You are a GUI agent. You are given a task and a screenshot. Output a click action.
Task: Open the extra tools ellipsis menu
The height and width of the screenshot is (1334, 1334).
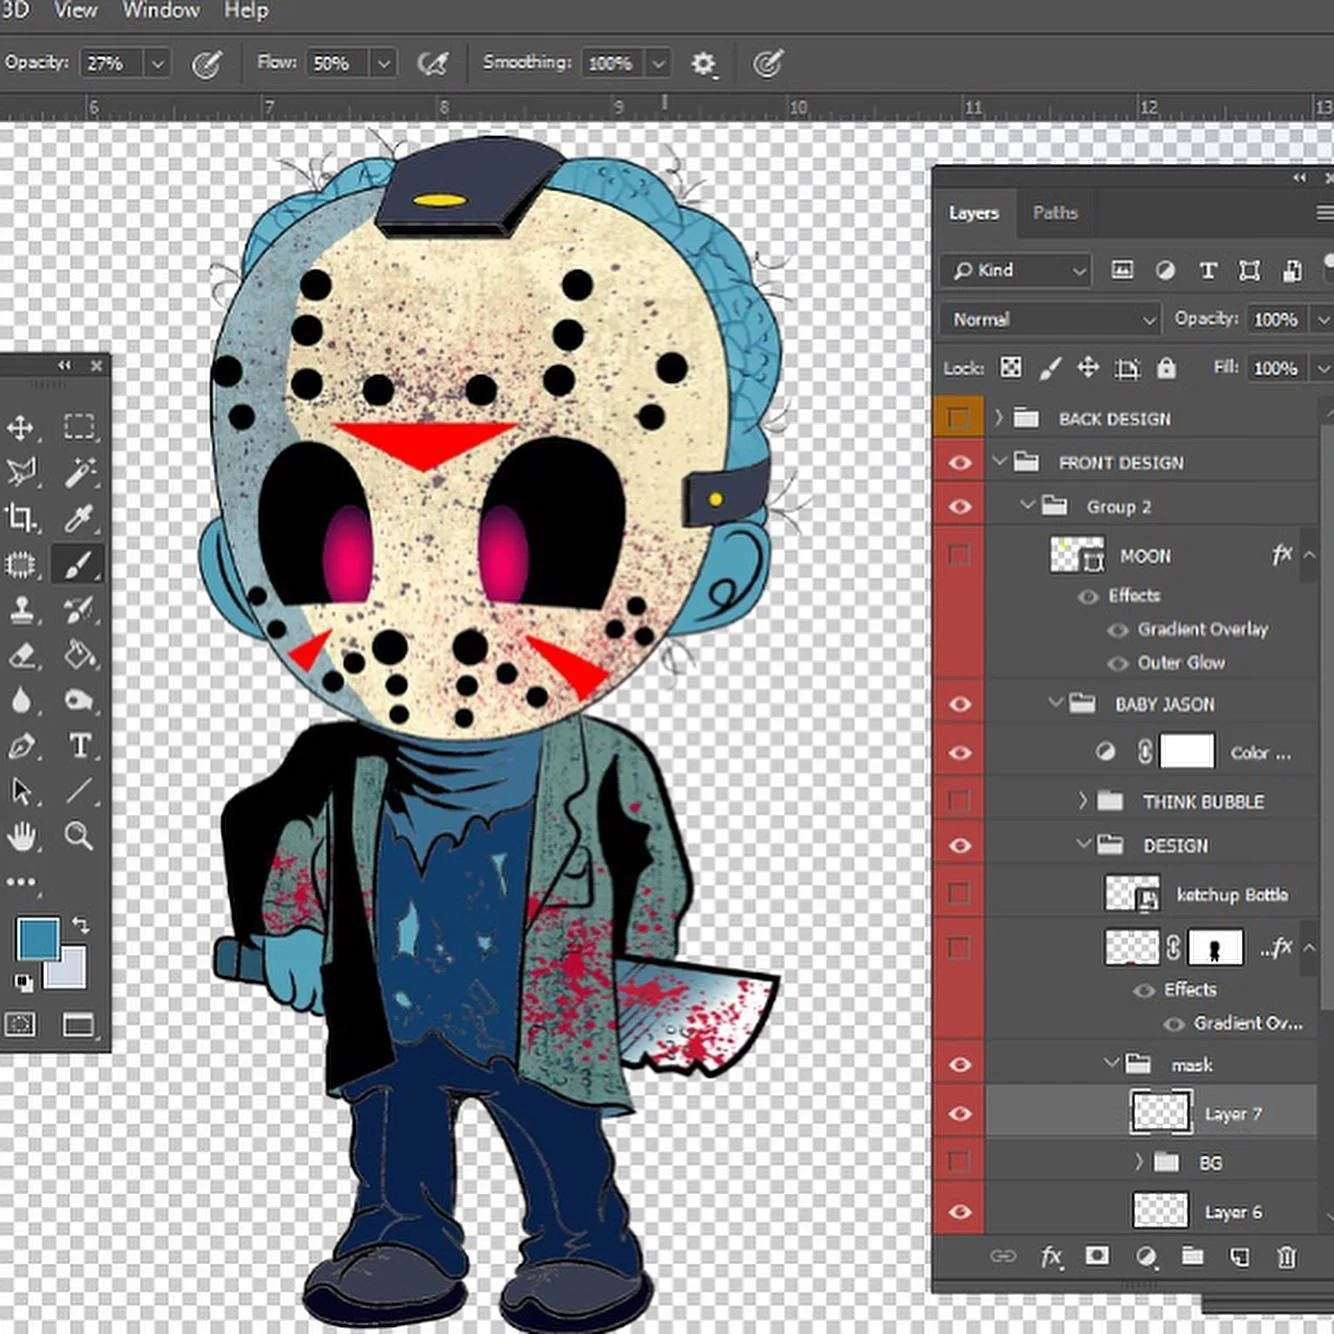click(21, 882)
